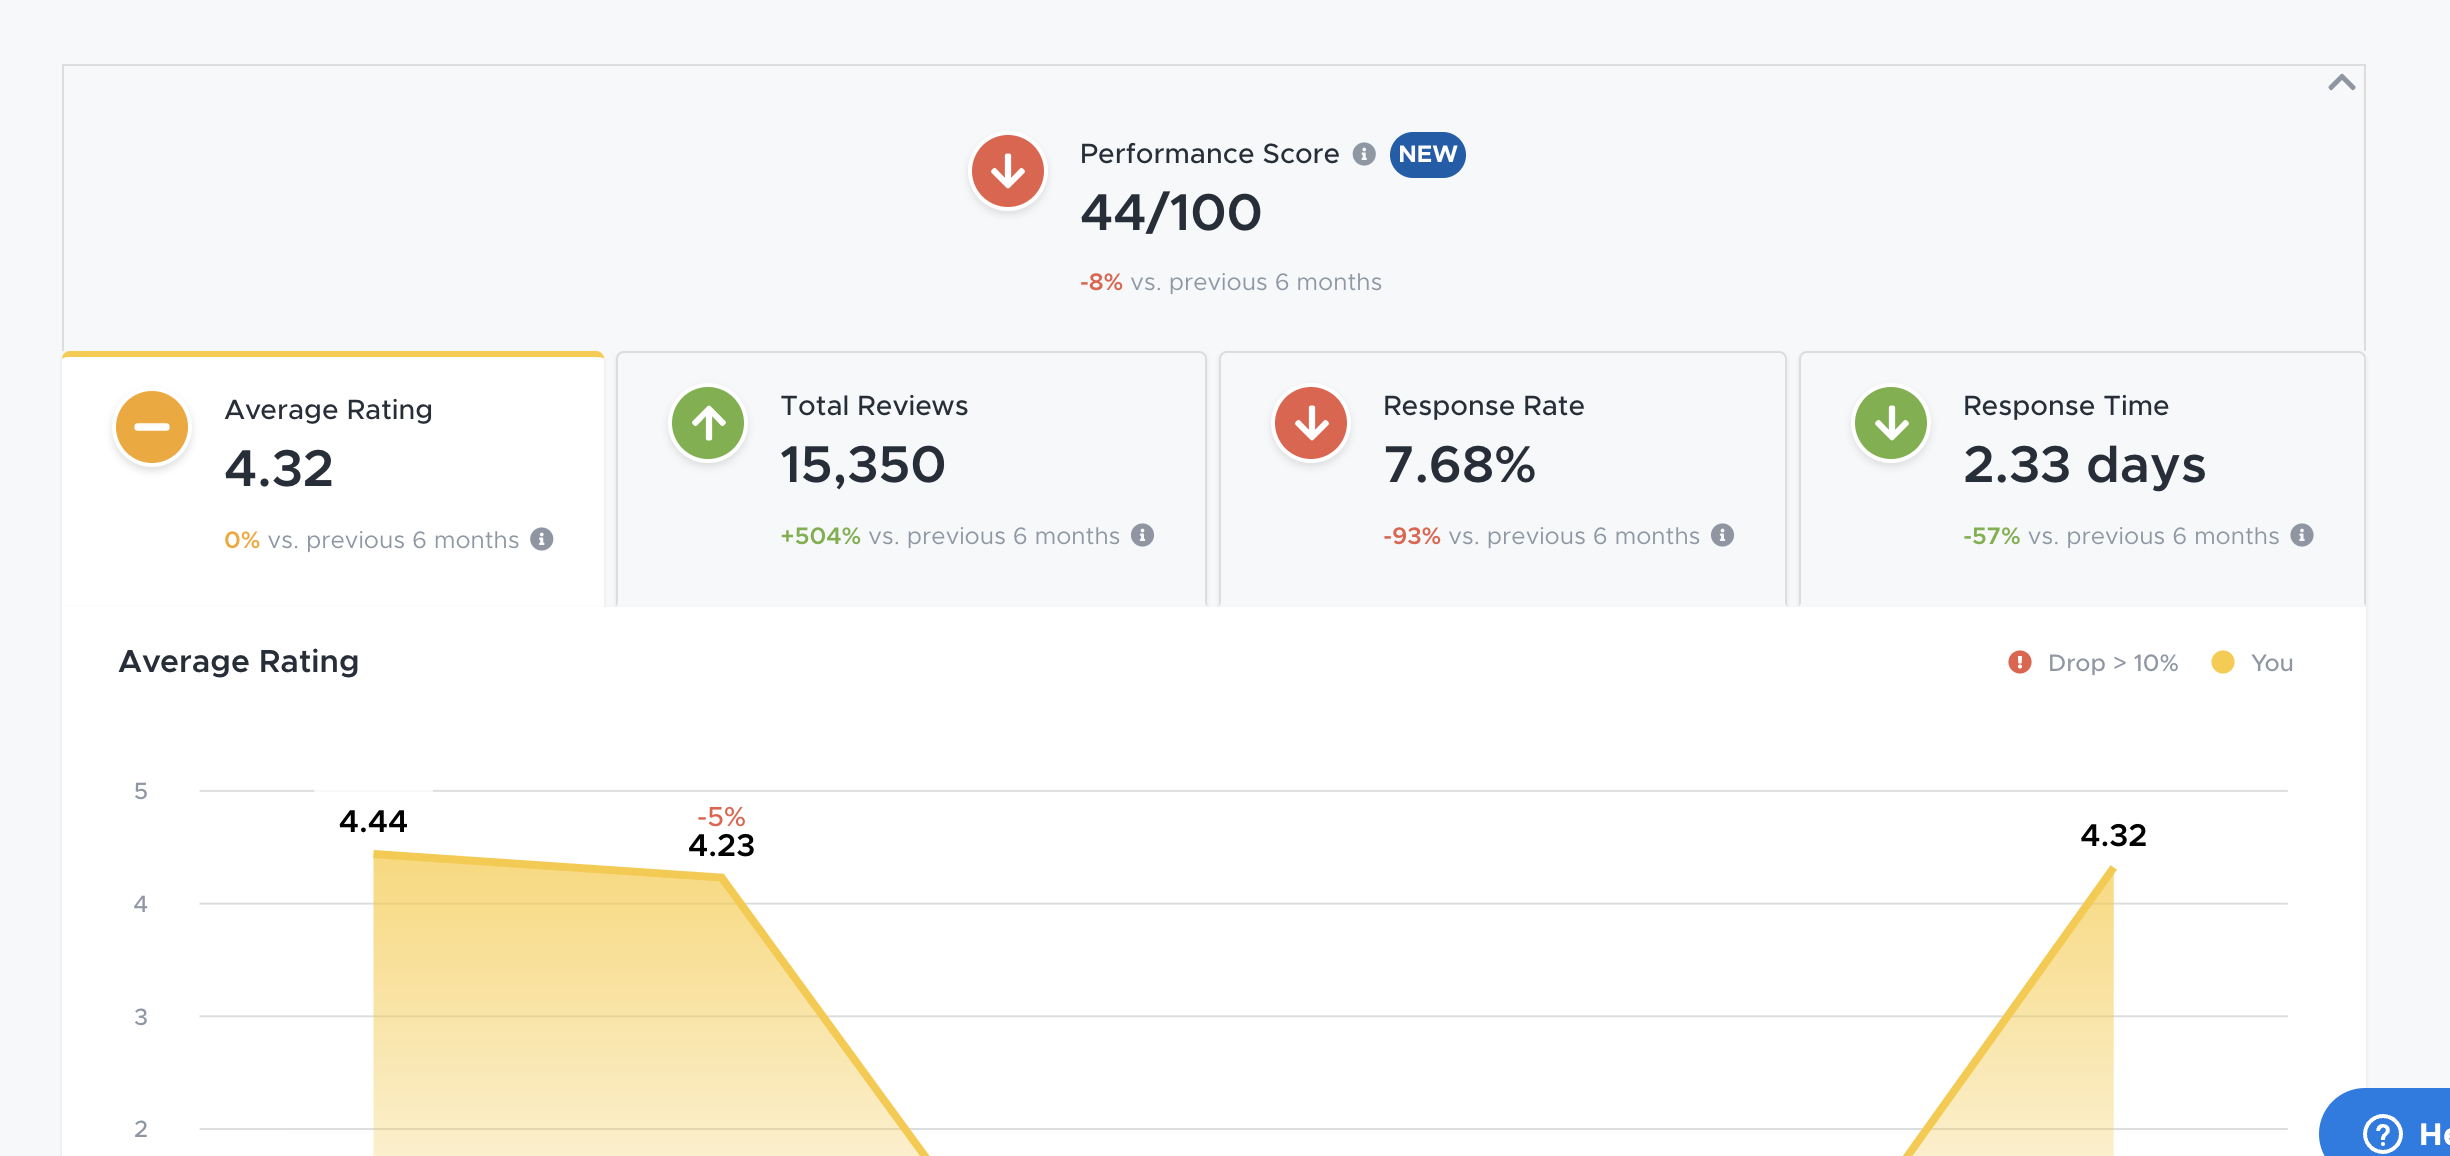This screenshot has width=2450, height=1156.
Task: Toggle the 'Drop > 10%' legend item
Action: tap(2093, 663)
